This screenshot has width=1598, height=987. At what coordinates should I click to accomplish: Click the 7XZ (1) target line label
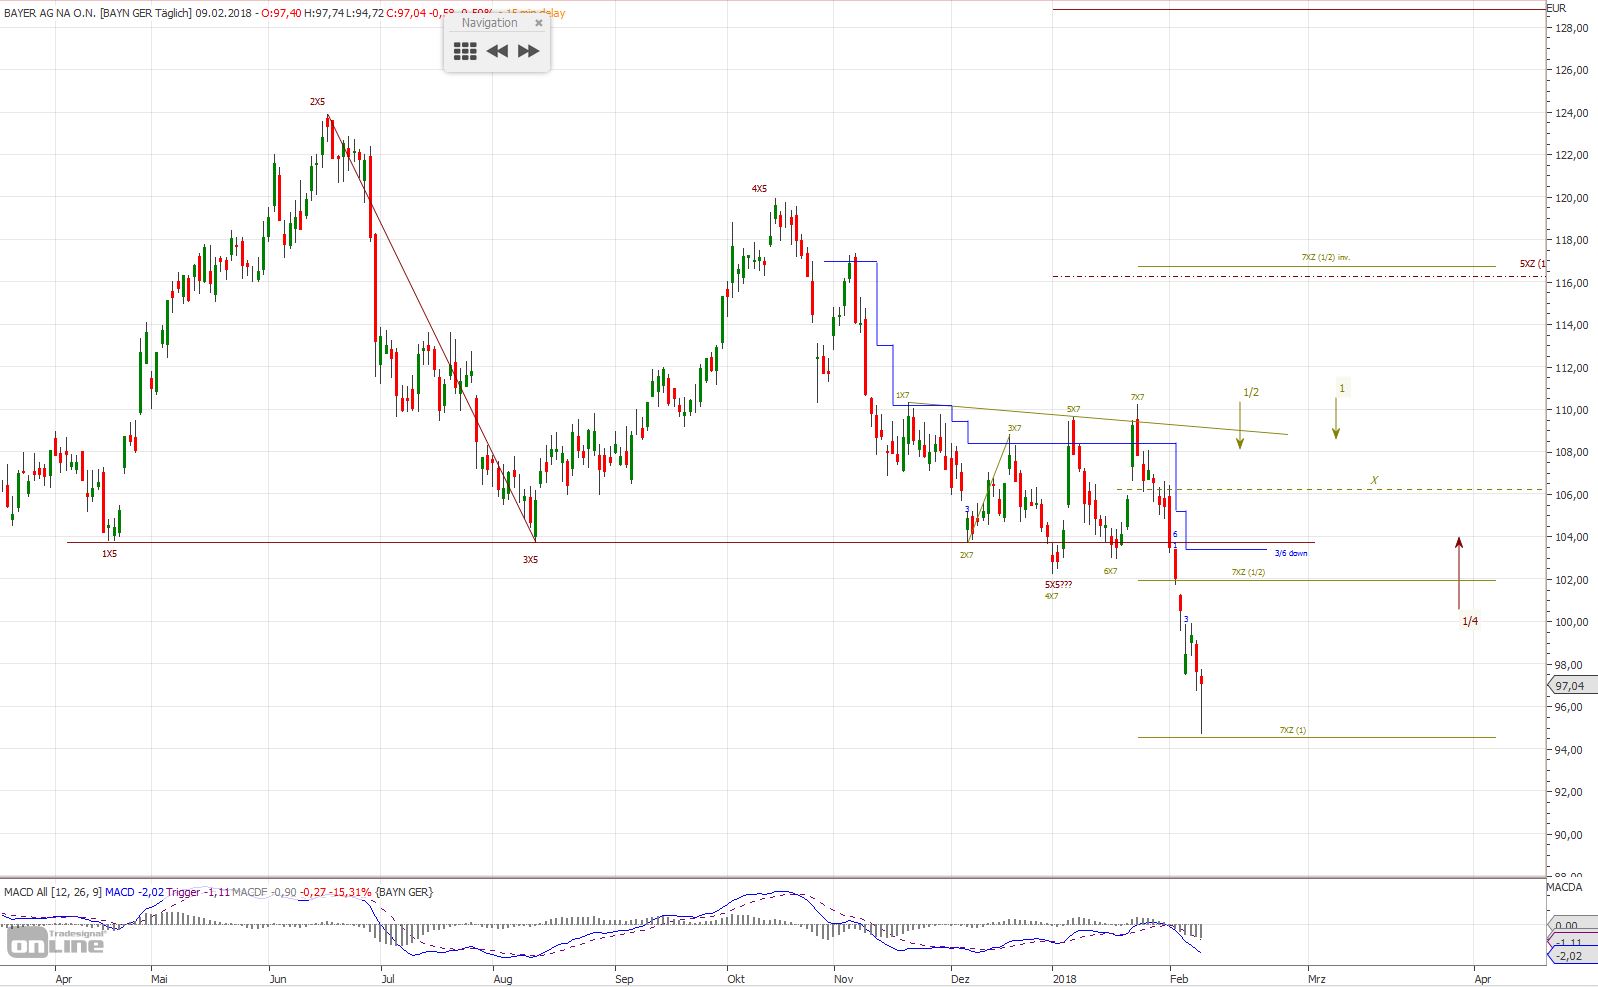point(1292,730)
